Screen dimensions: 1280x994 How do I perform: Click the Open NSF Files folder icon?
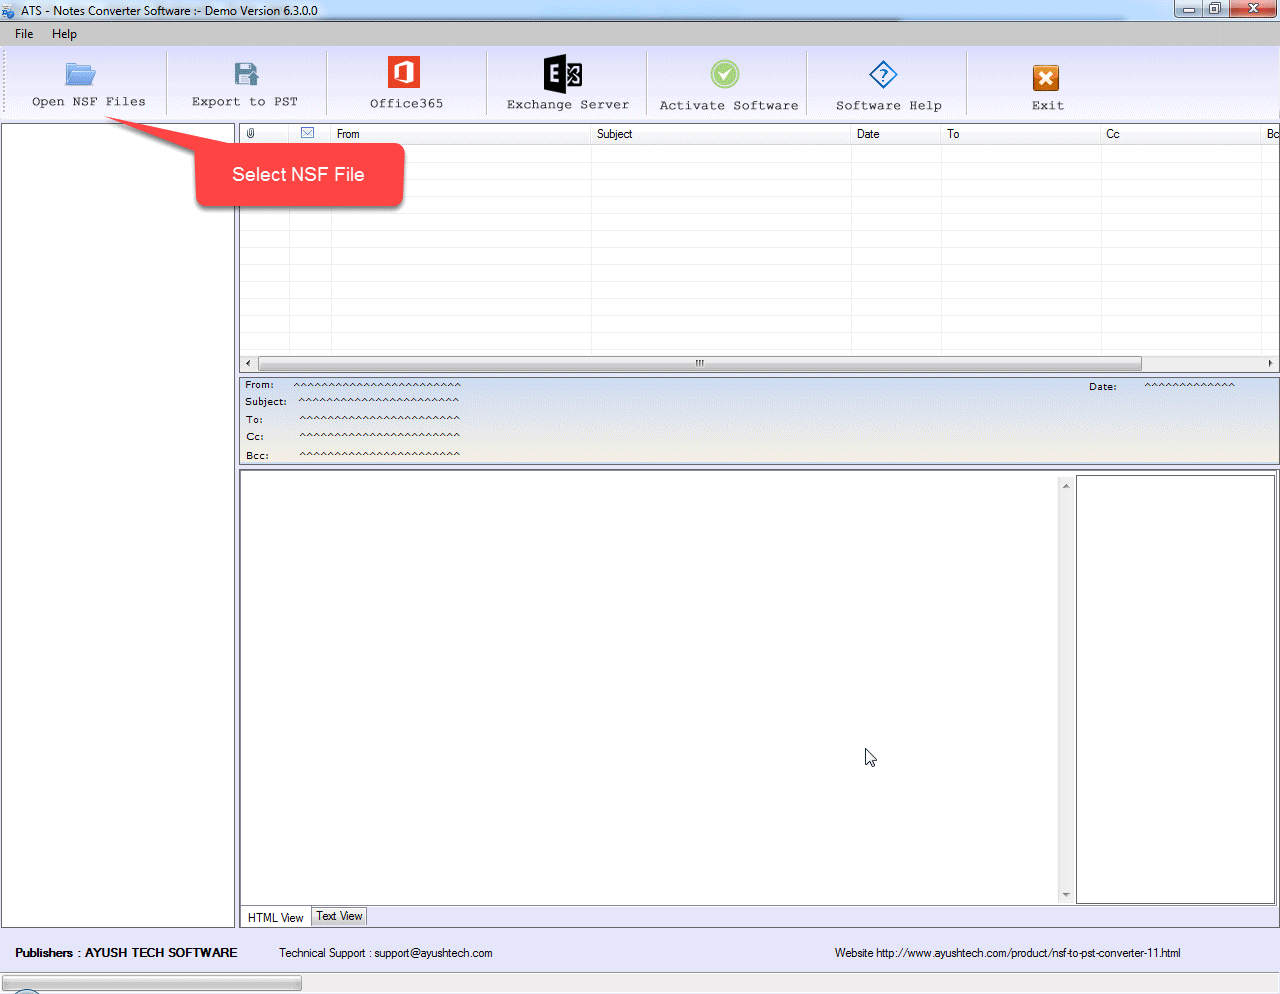(80, 75)
